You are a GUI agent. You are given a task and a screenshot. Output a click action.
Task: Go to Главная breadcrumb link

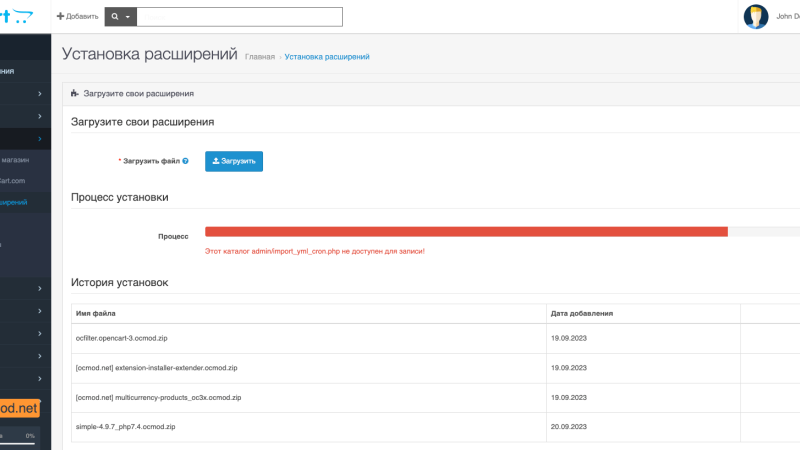[x=260, y=57]
